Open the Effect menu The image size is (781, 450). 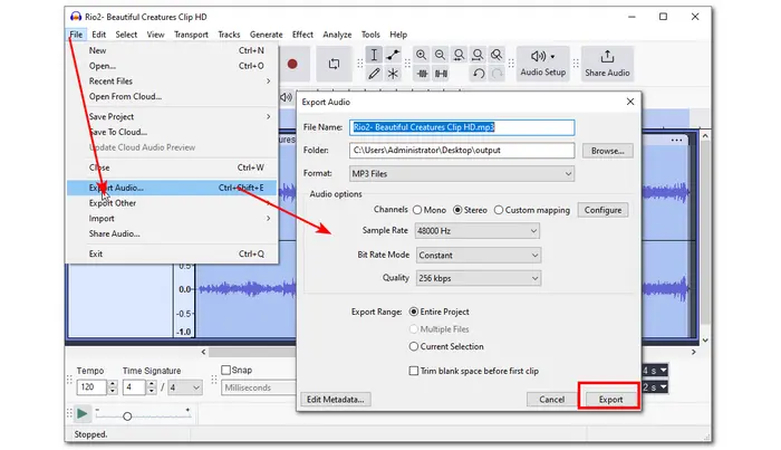(302, 34)
